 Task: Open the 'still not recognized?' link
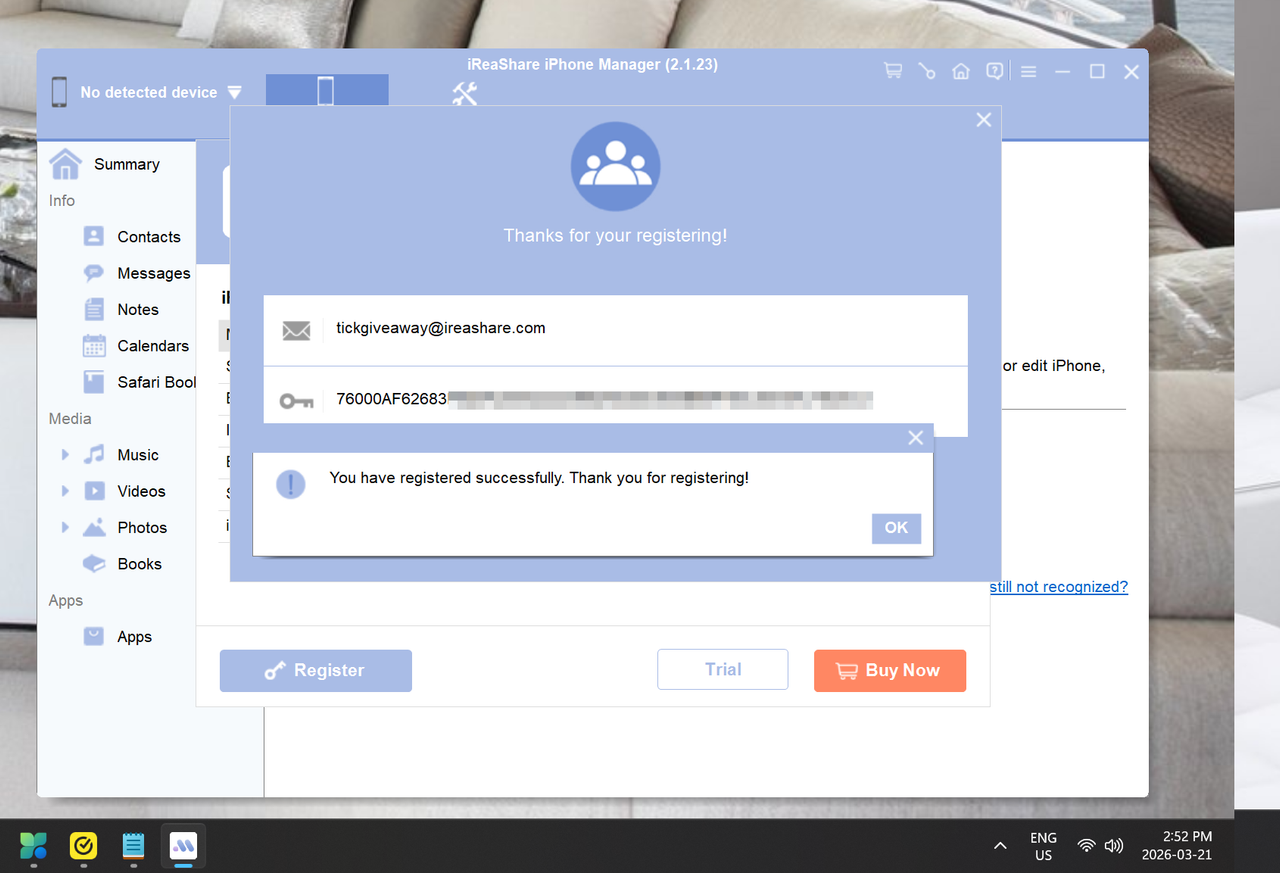[1059, 587]
